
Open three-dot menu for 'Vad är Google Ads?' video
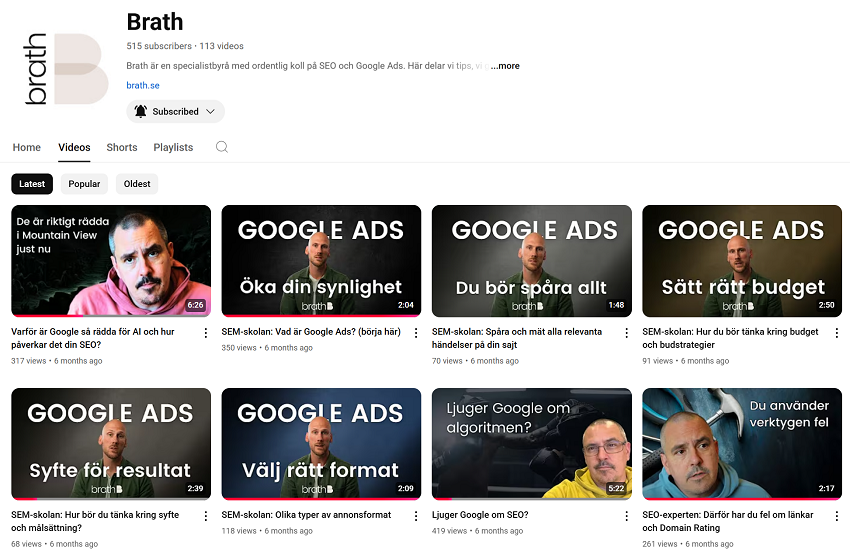(416, 333)
